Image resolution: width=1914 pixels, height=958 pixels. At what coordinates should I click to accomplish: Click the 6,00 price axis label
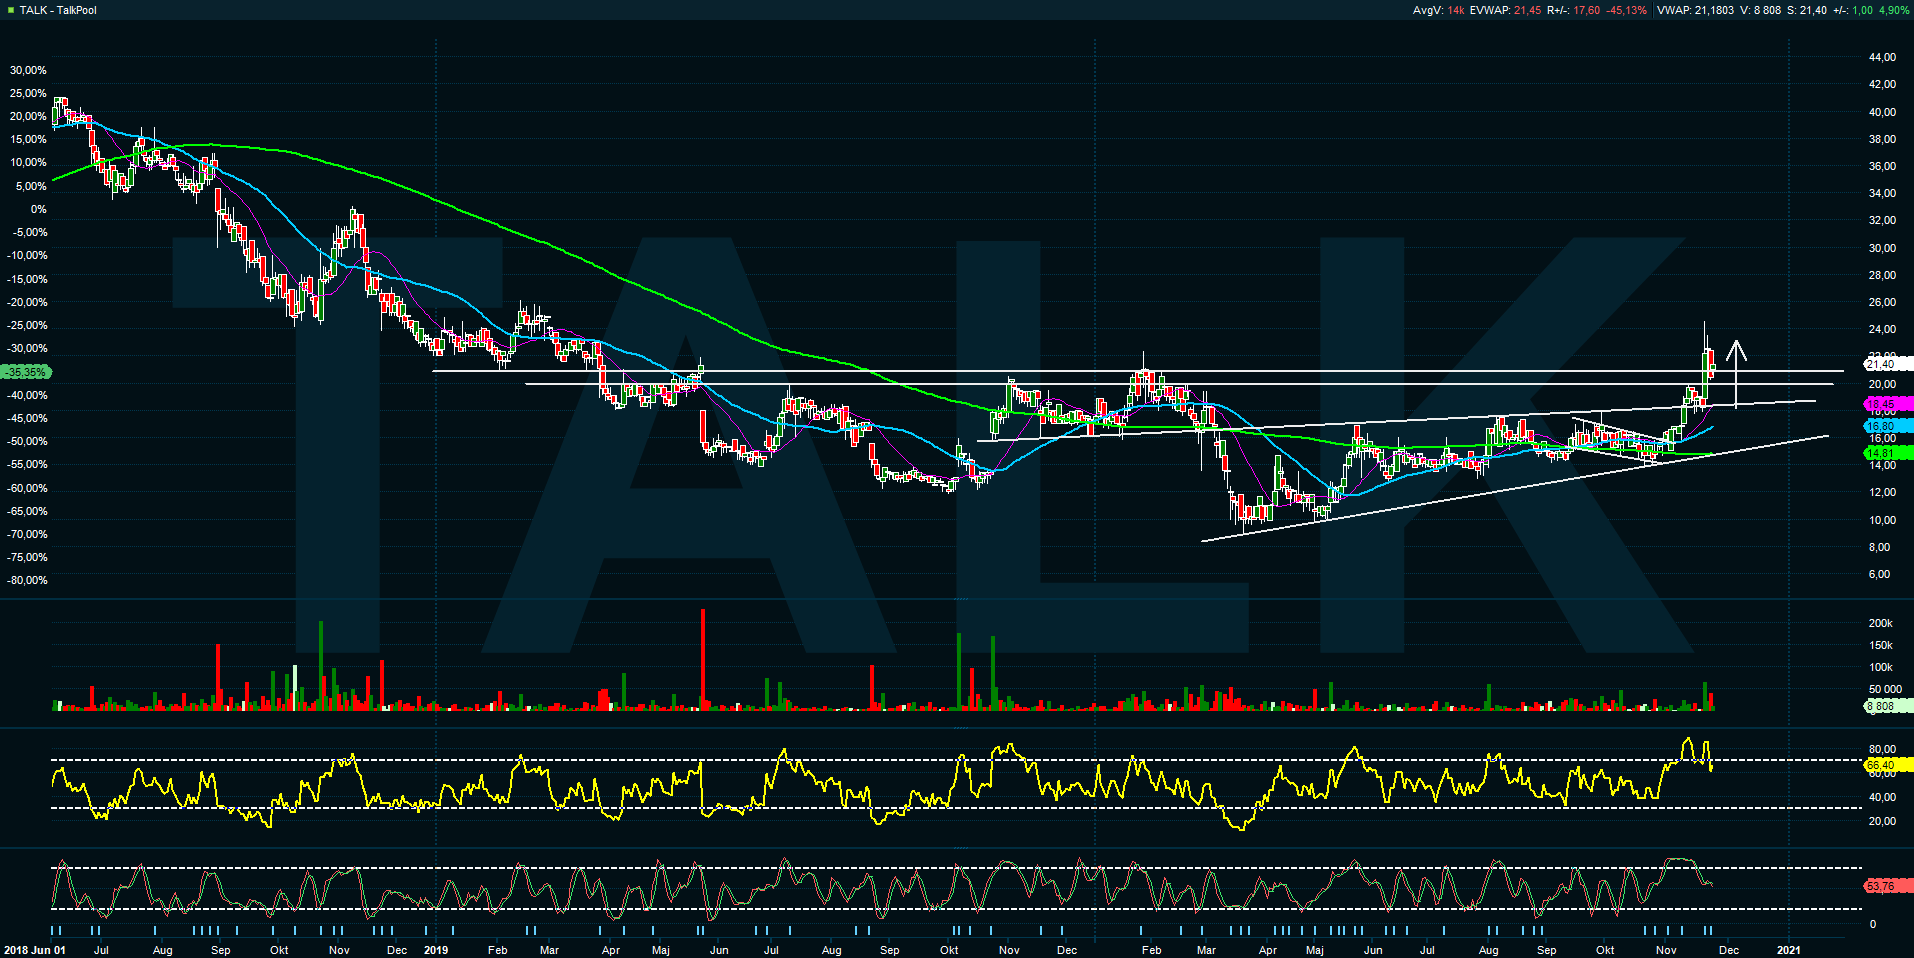1879,574
